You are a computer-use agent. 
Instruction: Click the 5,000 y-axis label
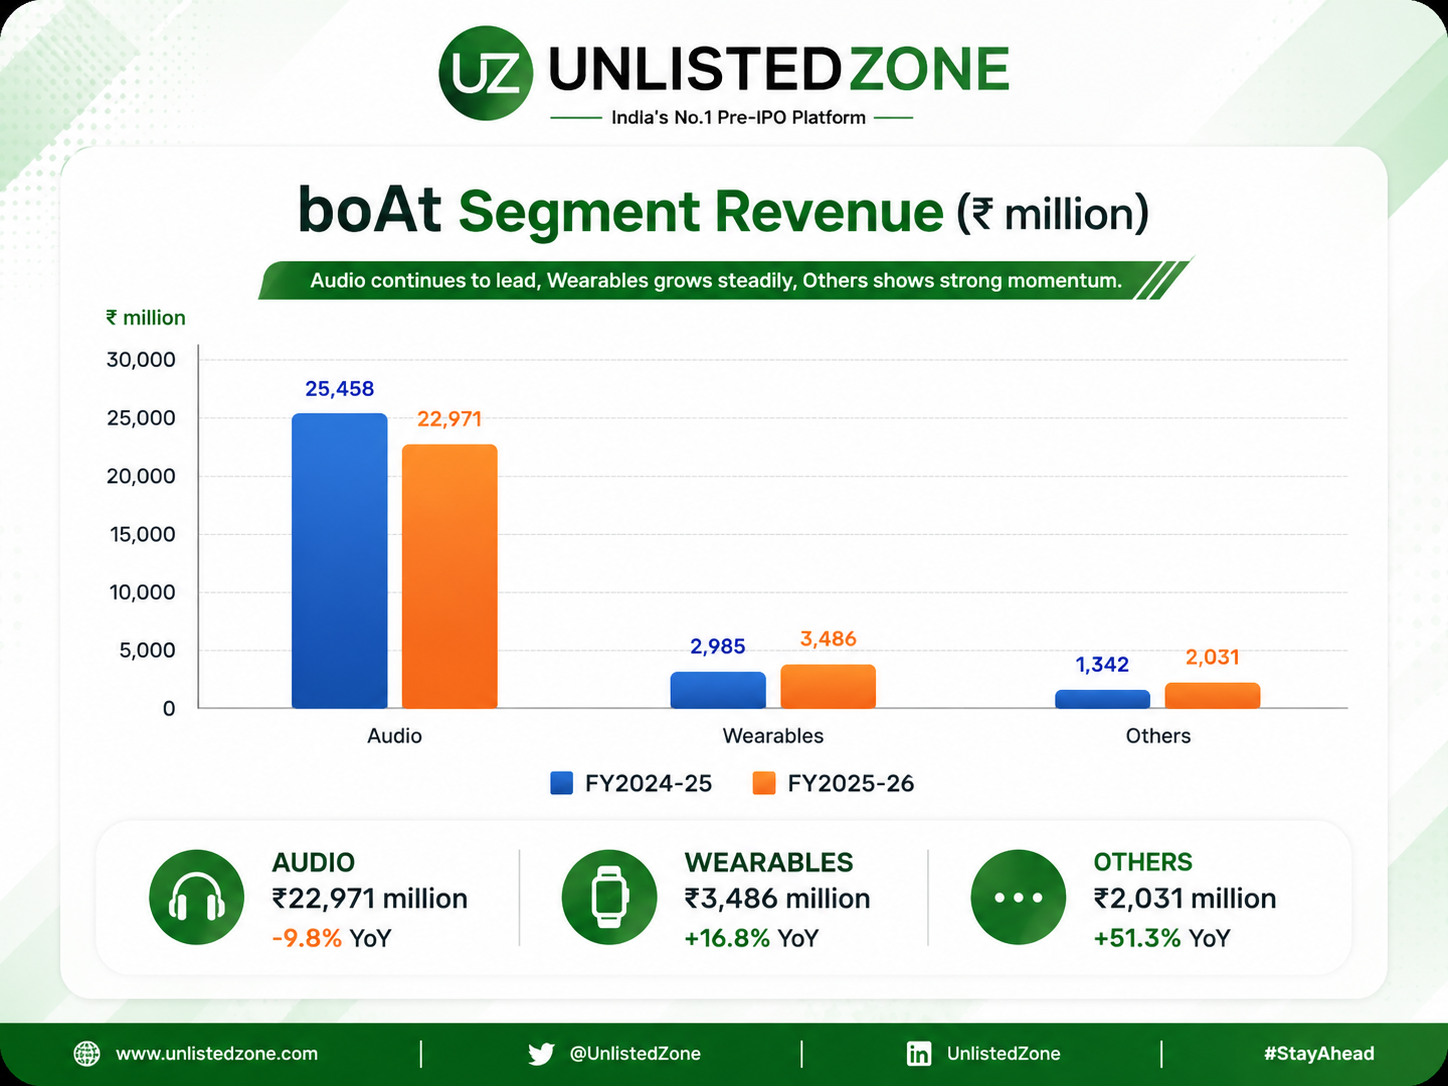147,650
